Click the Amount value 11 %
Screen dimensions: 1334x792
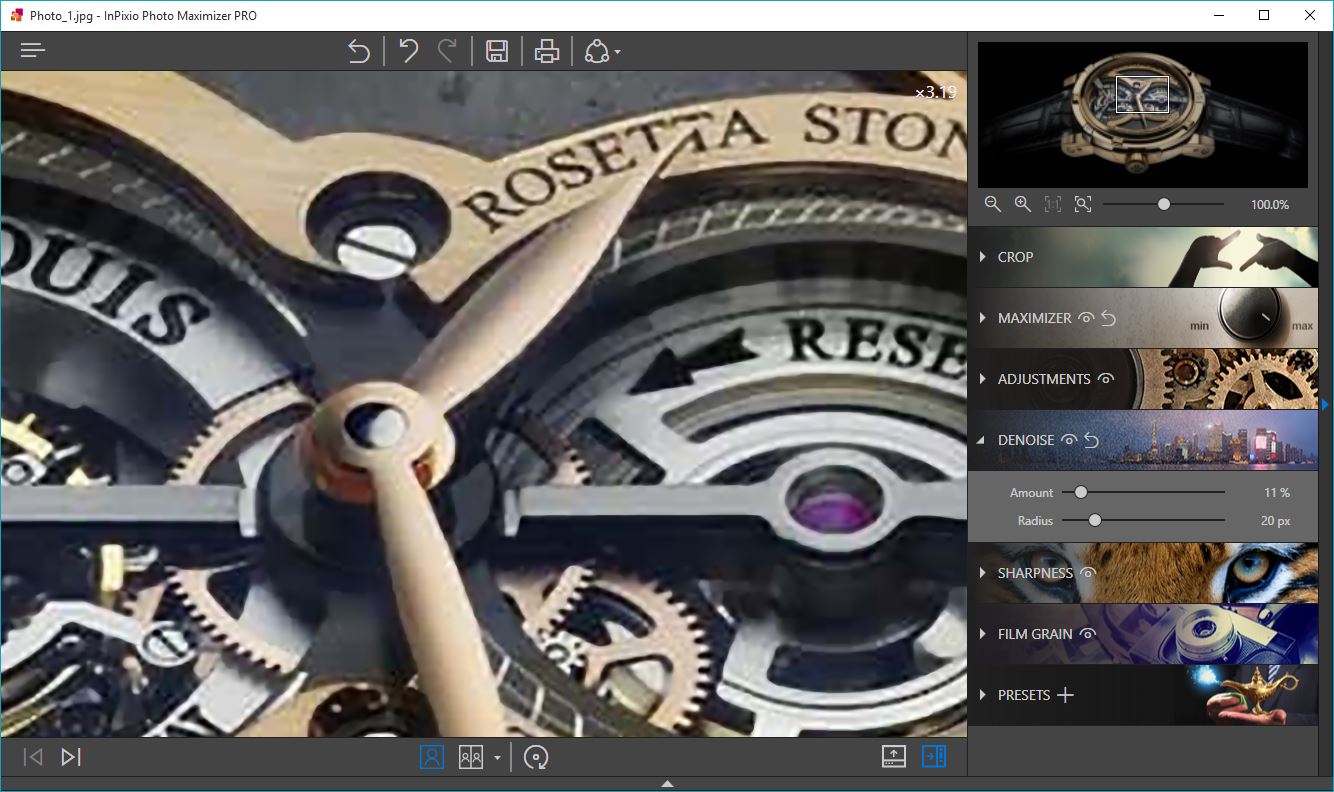click(1277, 493)
